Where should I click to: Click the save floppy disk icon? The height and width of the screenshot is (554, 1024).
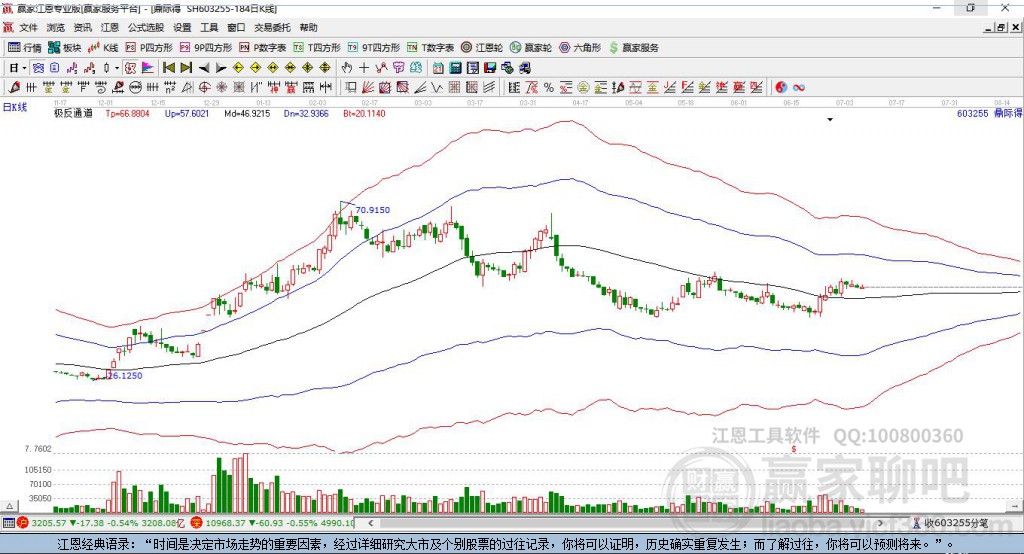pos(490,68)
